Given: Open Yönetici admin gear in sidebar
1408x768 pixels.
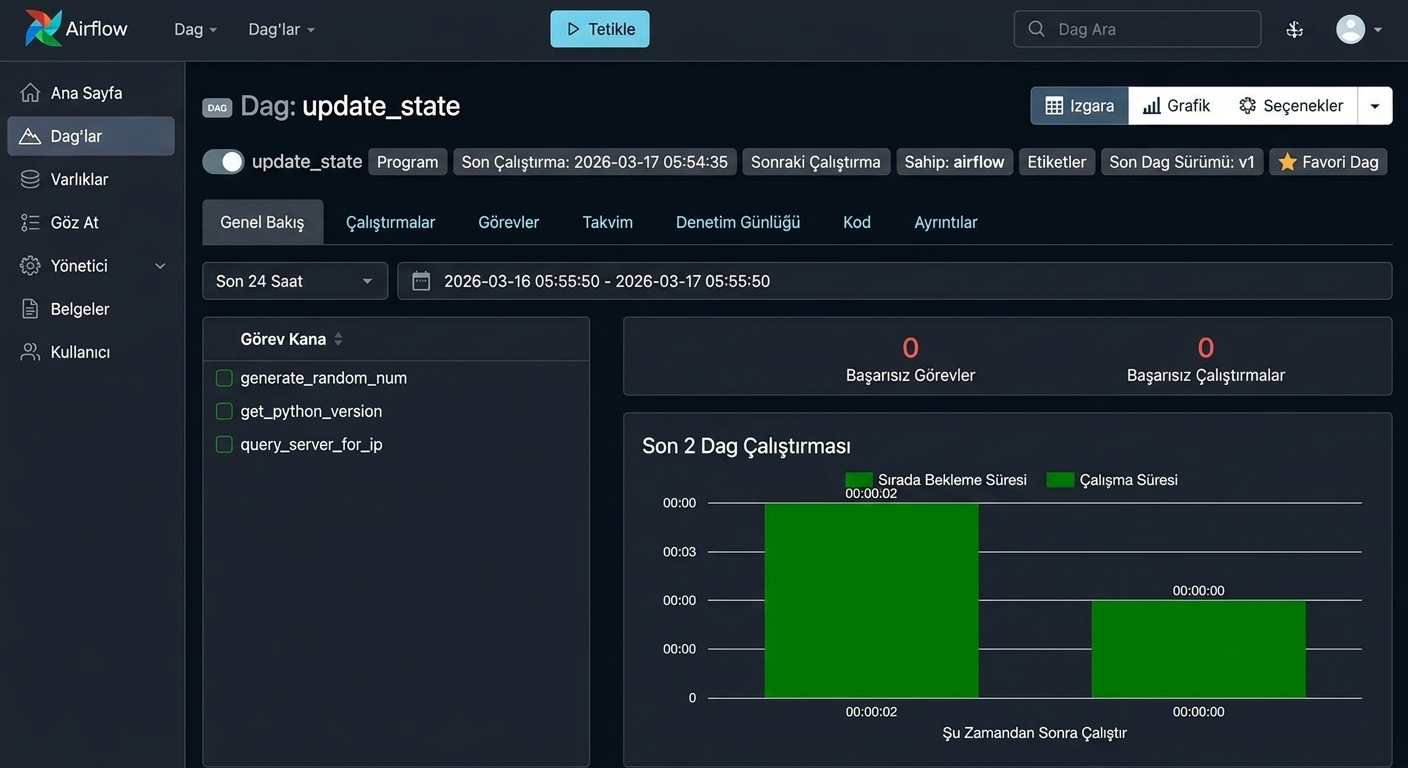Looking at the screenshot, I should click(x=31, y=266).
